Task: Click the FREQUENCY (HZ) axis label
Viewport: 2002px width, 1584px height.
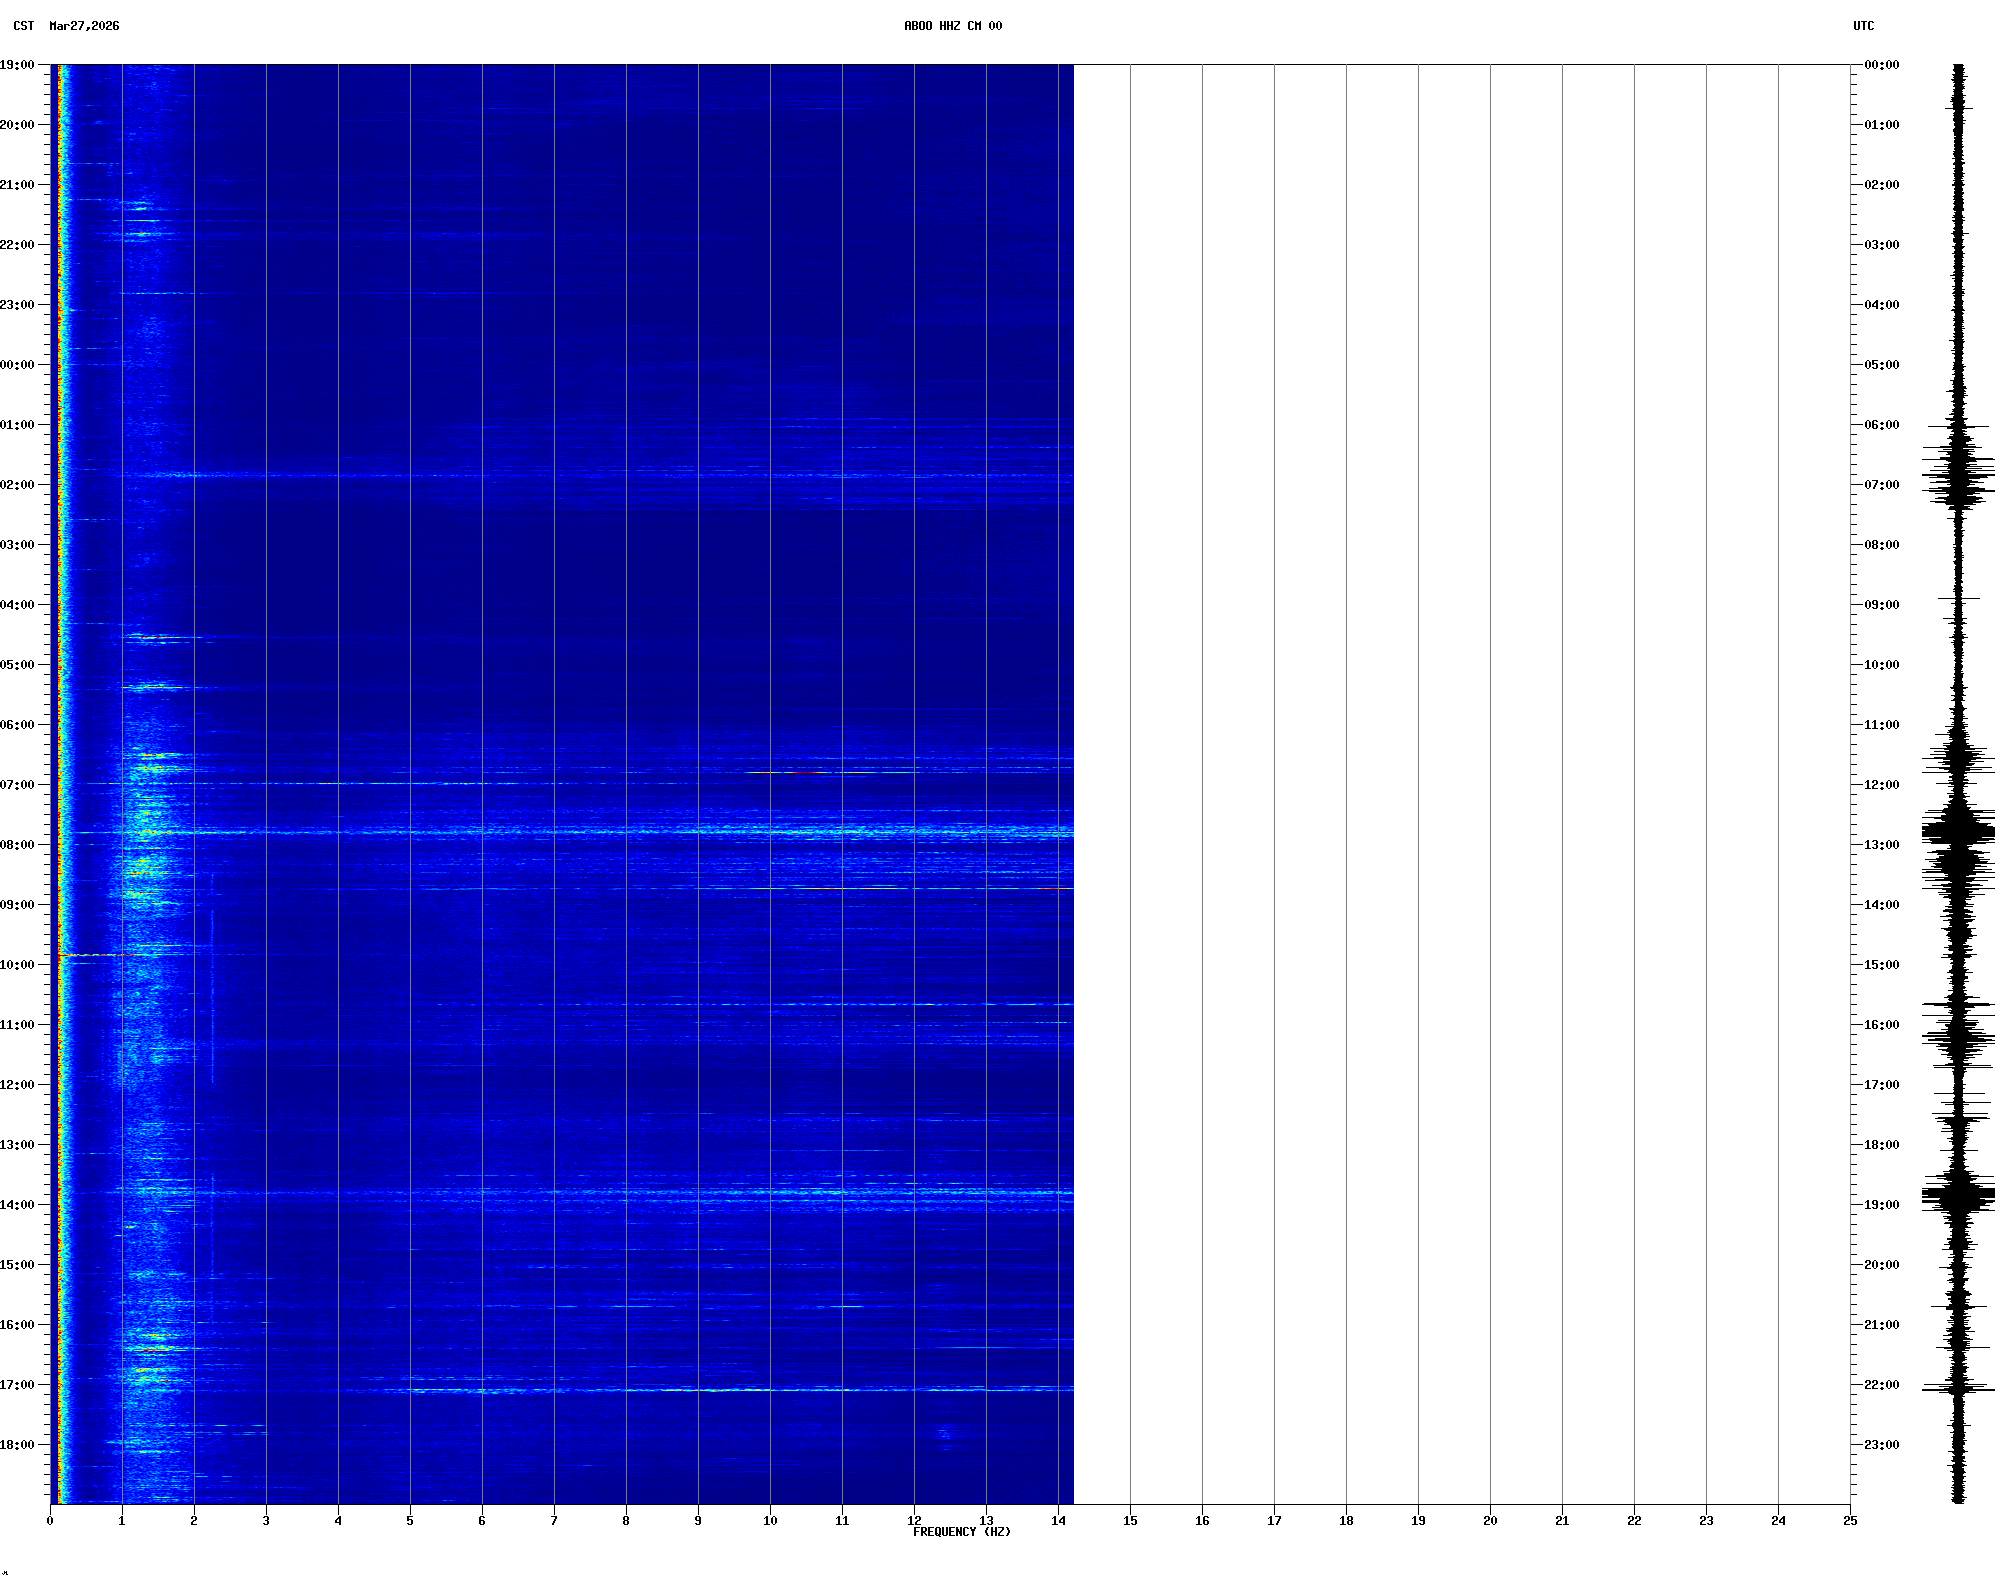Action: click(961, 1532)
